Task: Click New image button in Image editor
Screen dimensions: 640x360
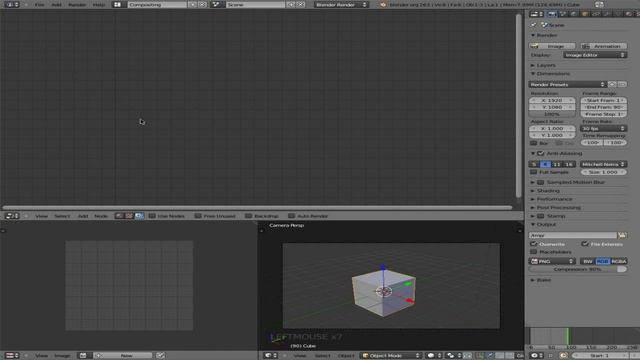Action: (x=123, y=356)
